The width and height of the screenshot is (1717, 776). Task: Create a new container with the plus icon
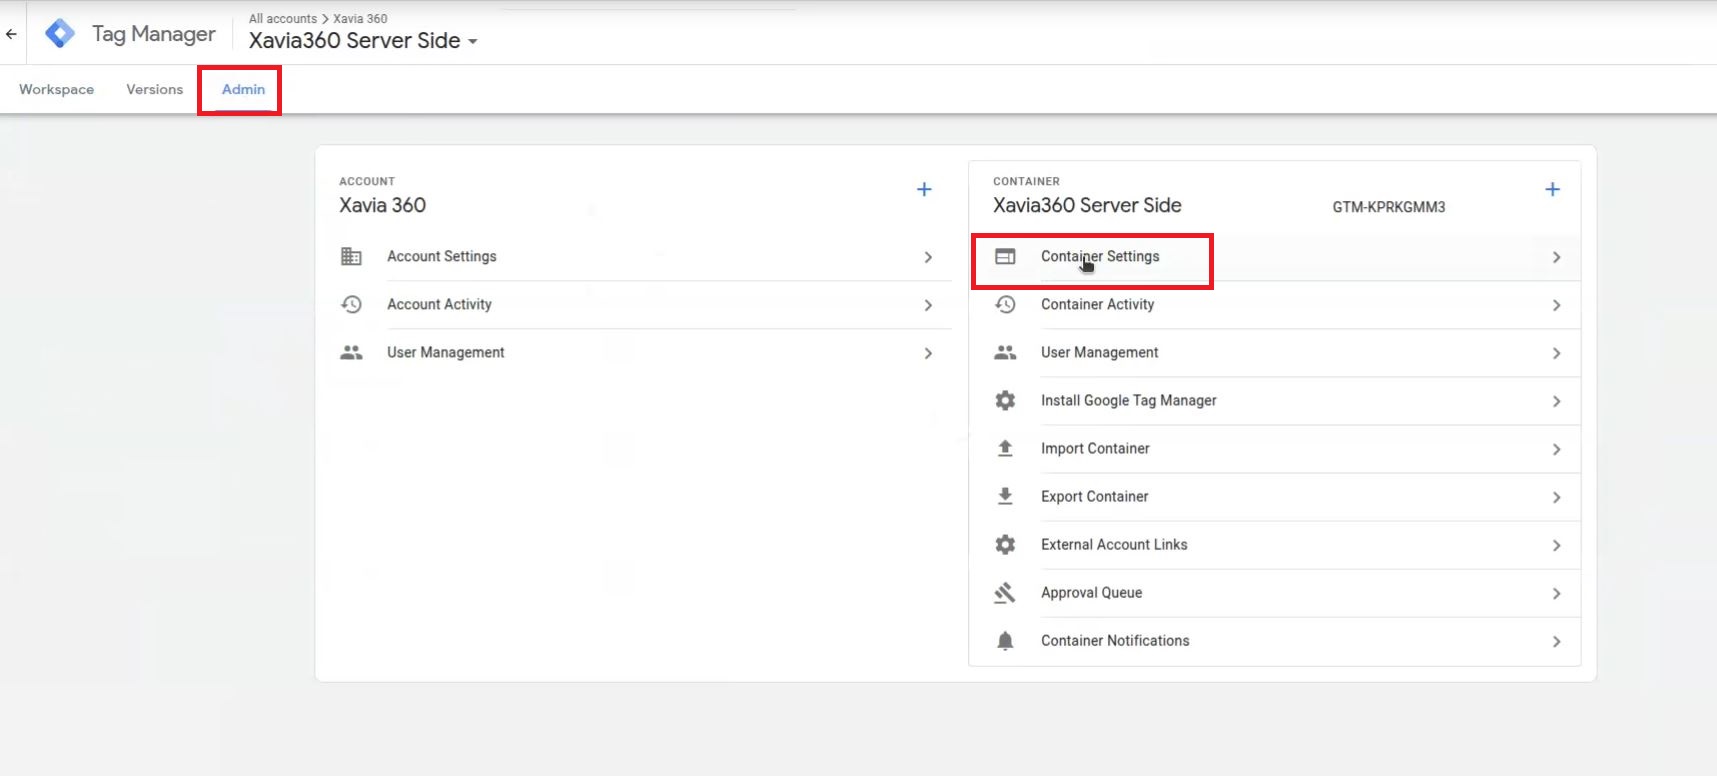(x=1552, y=189)
